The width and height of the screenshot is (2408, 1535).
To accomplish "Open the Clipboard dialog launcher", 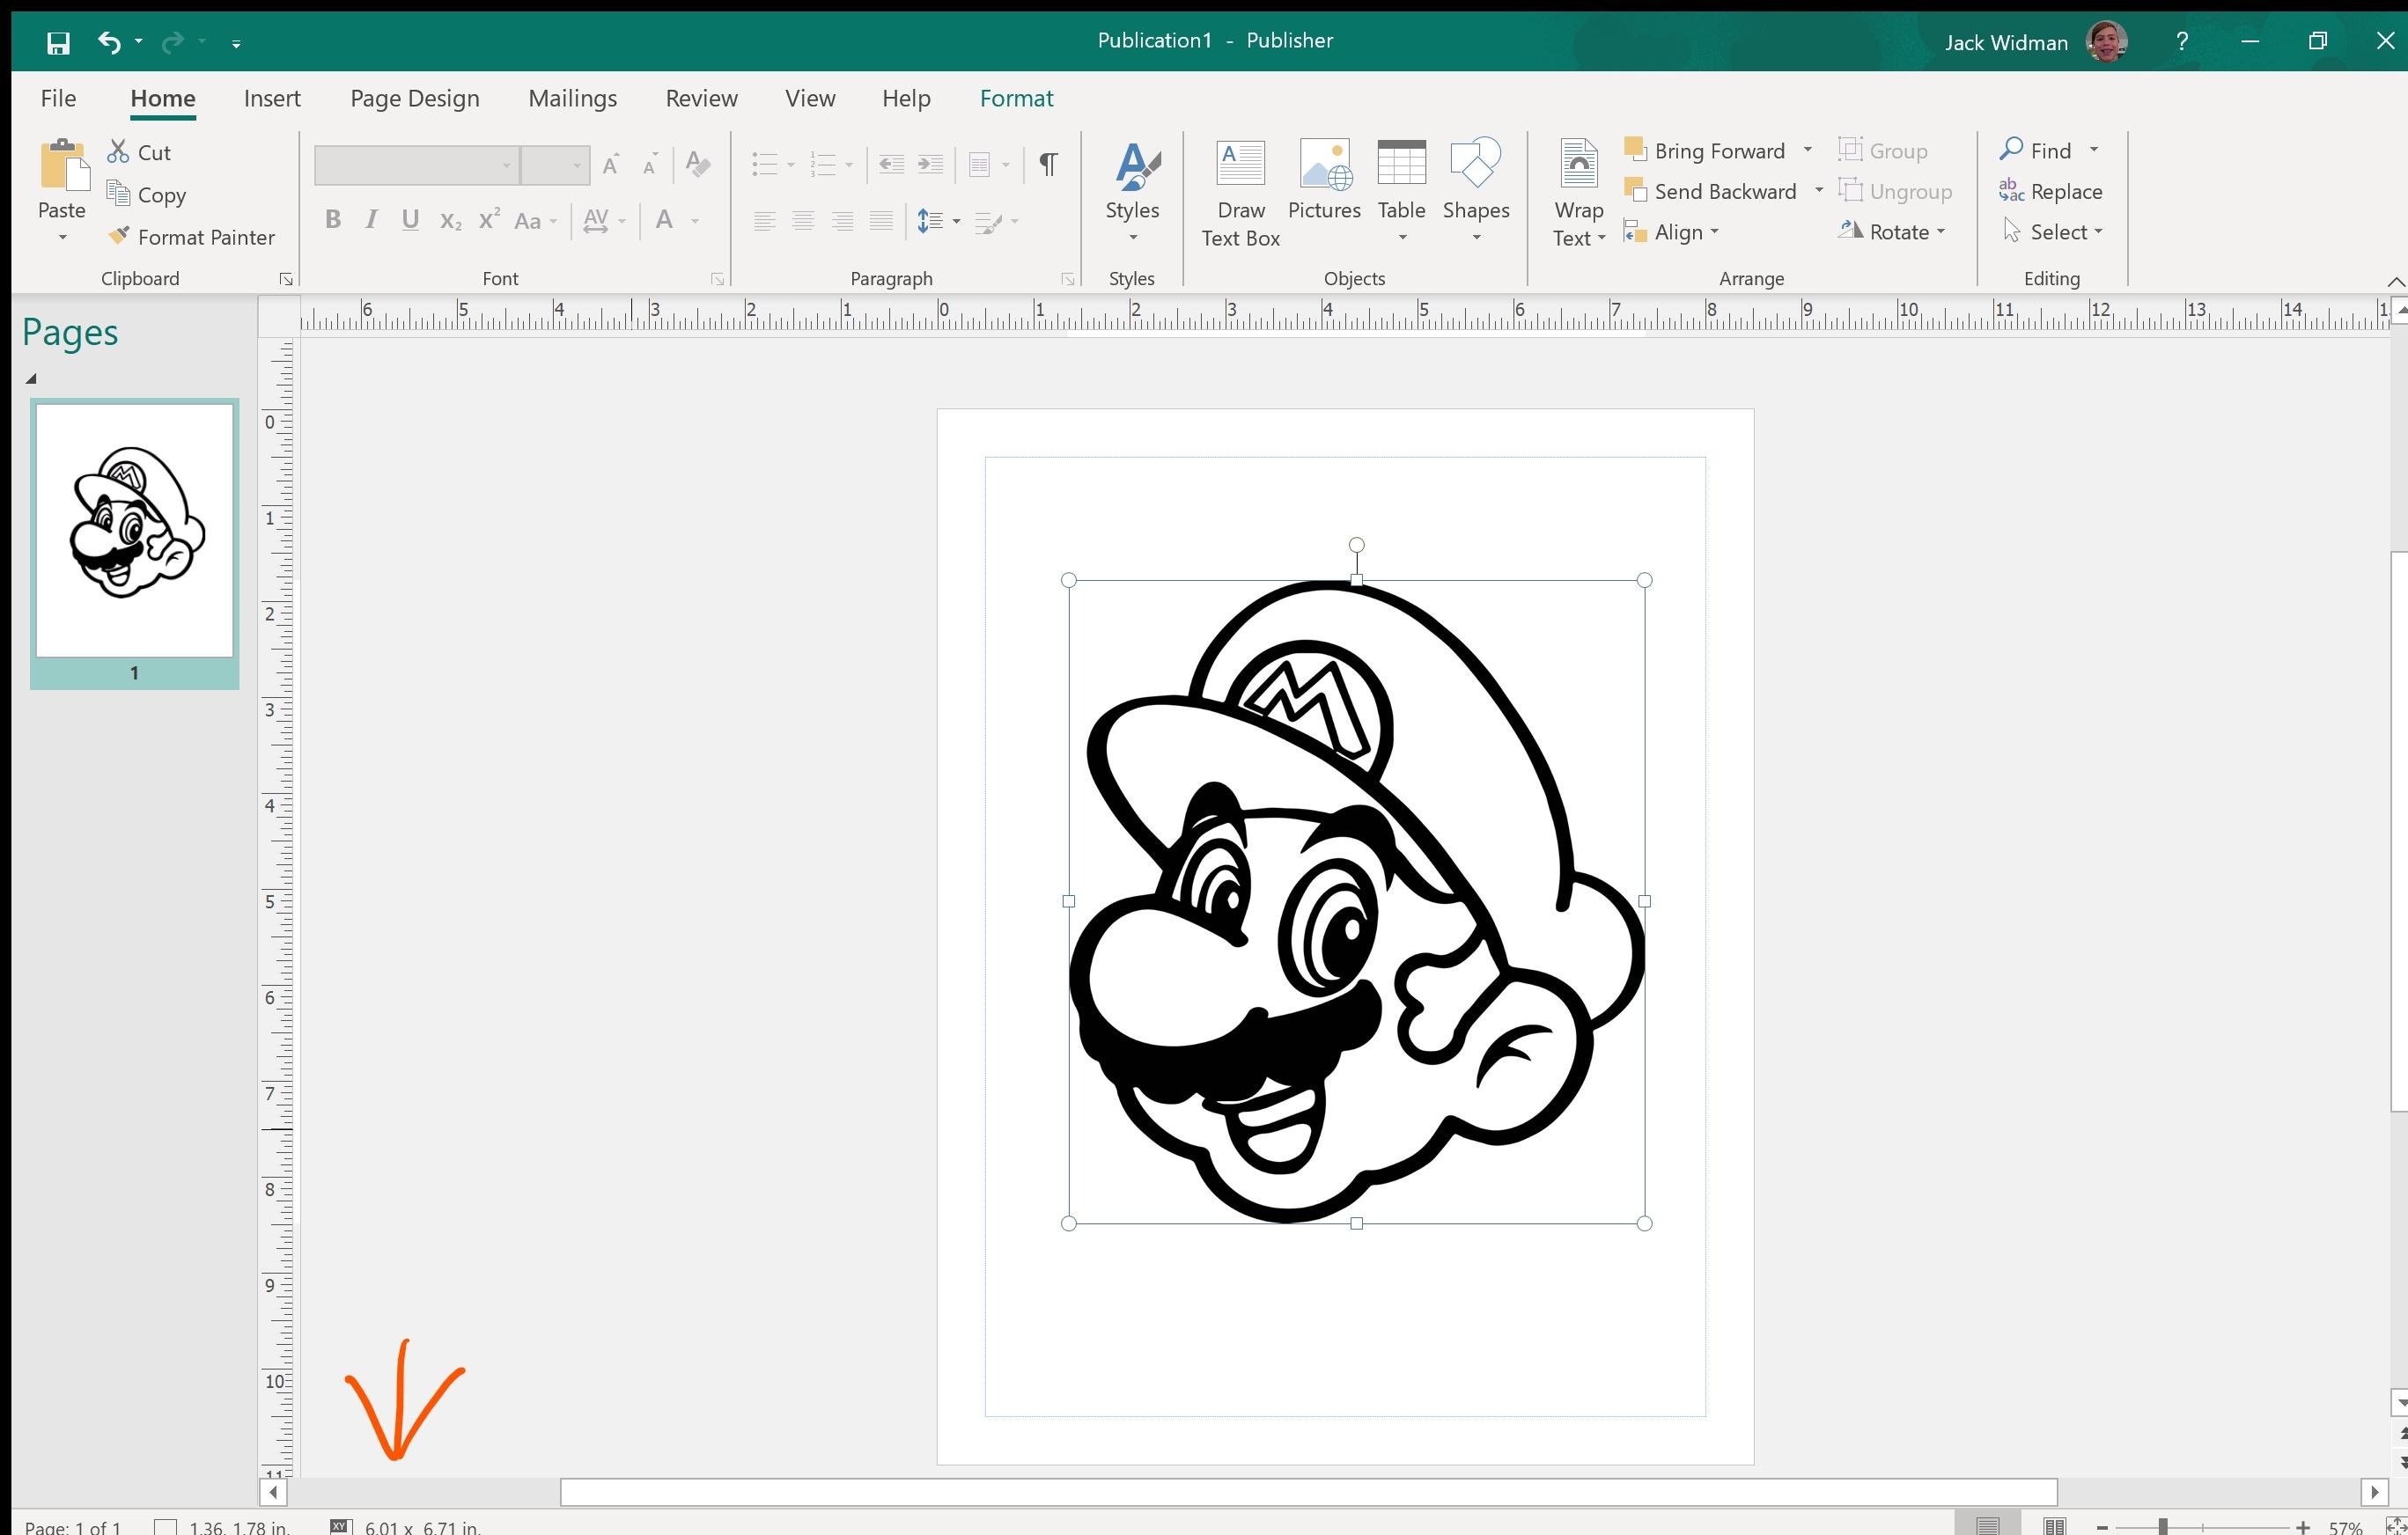I will [286, 280].
